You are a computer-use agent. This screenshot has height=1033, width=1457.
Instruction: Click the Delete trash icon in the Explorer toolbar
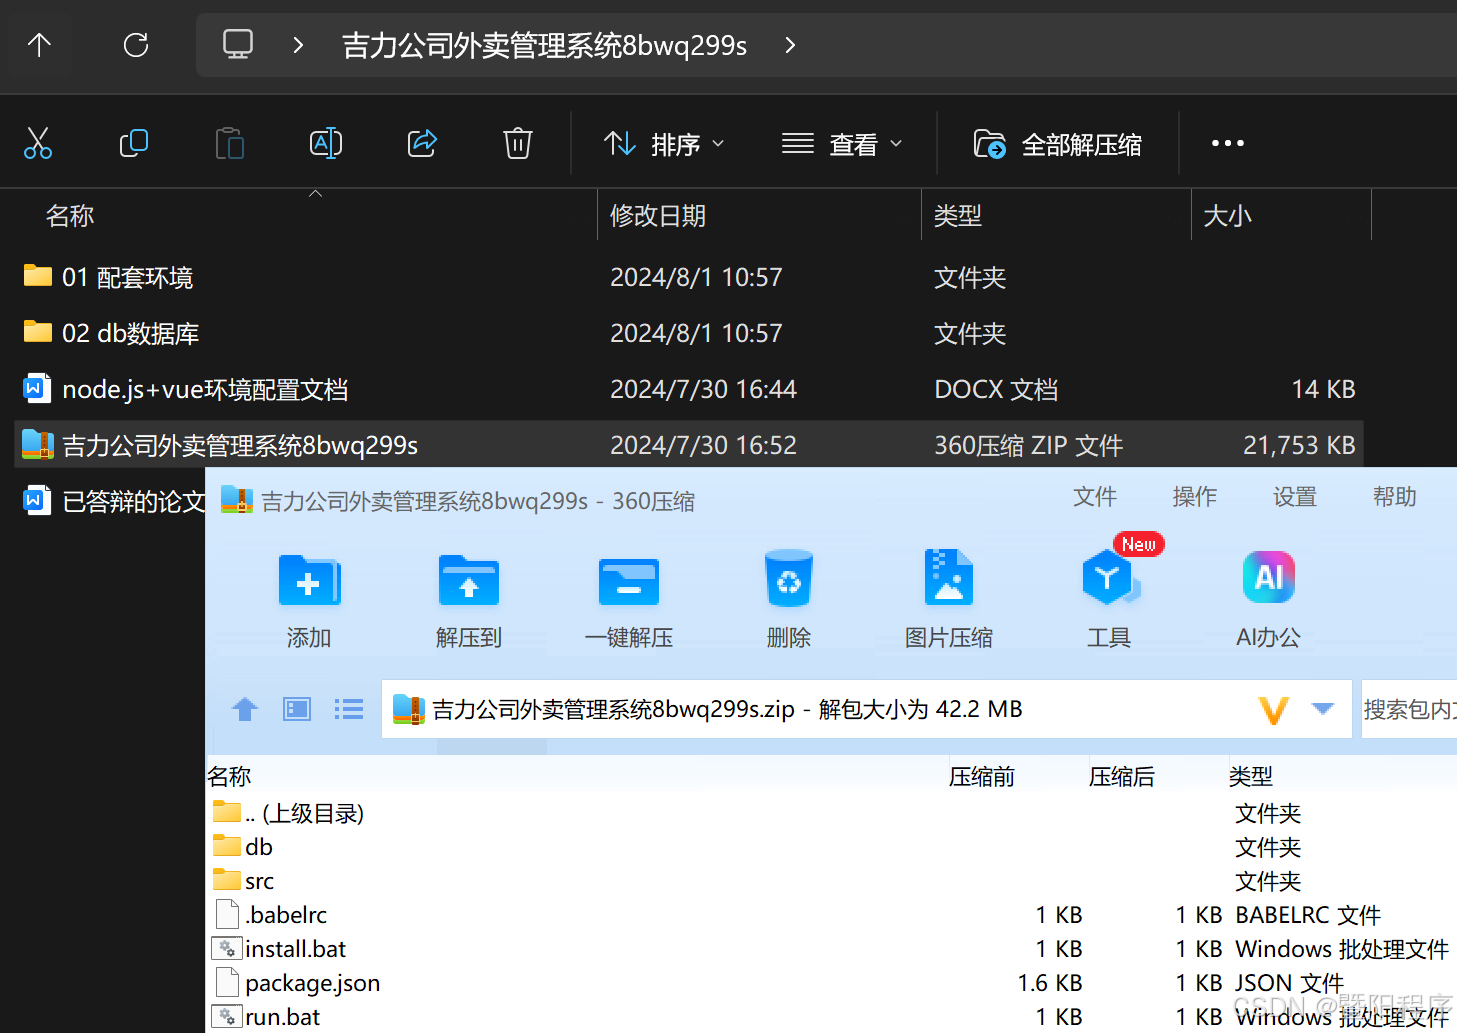point(517,144)
